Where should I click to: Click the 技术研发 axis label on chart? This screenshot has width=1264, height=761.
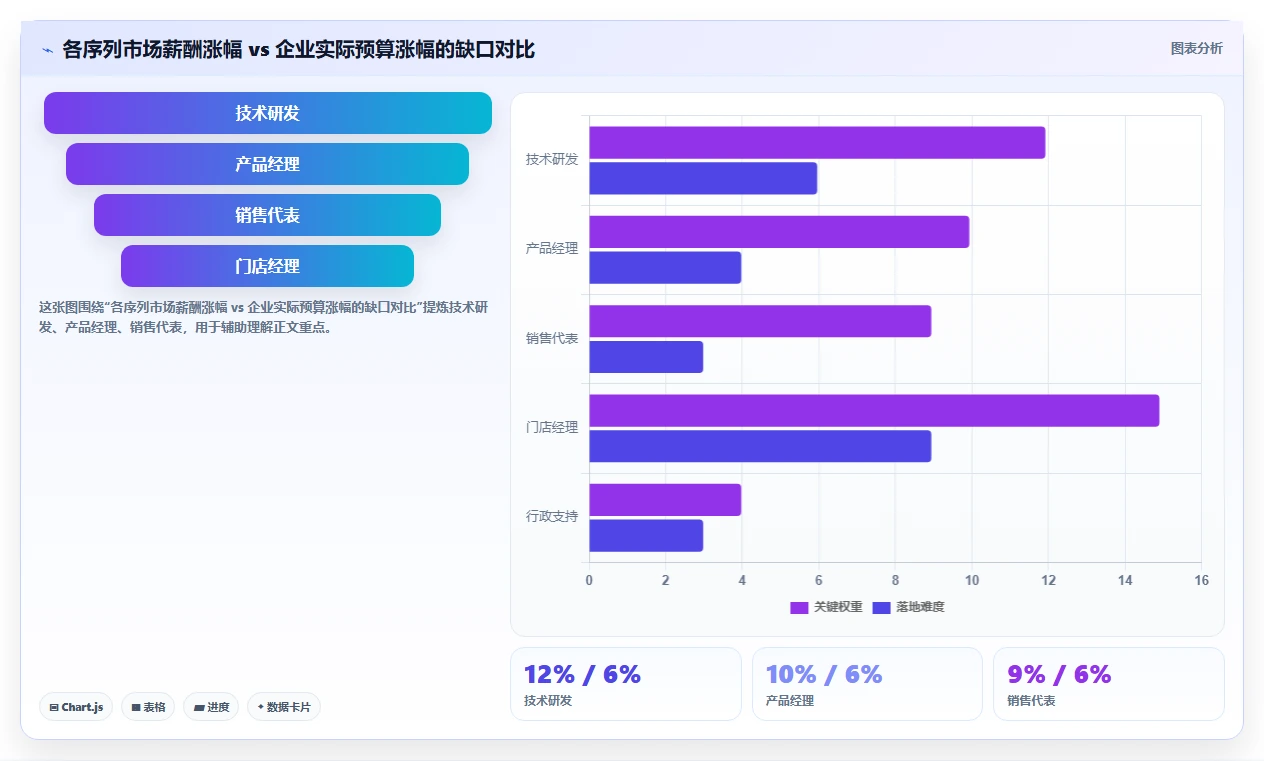click(552, 160)
